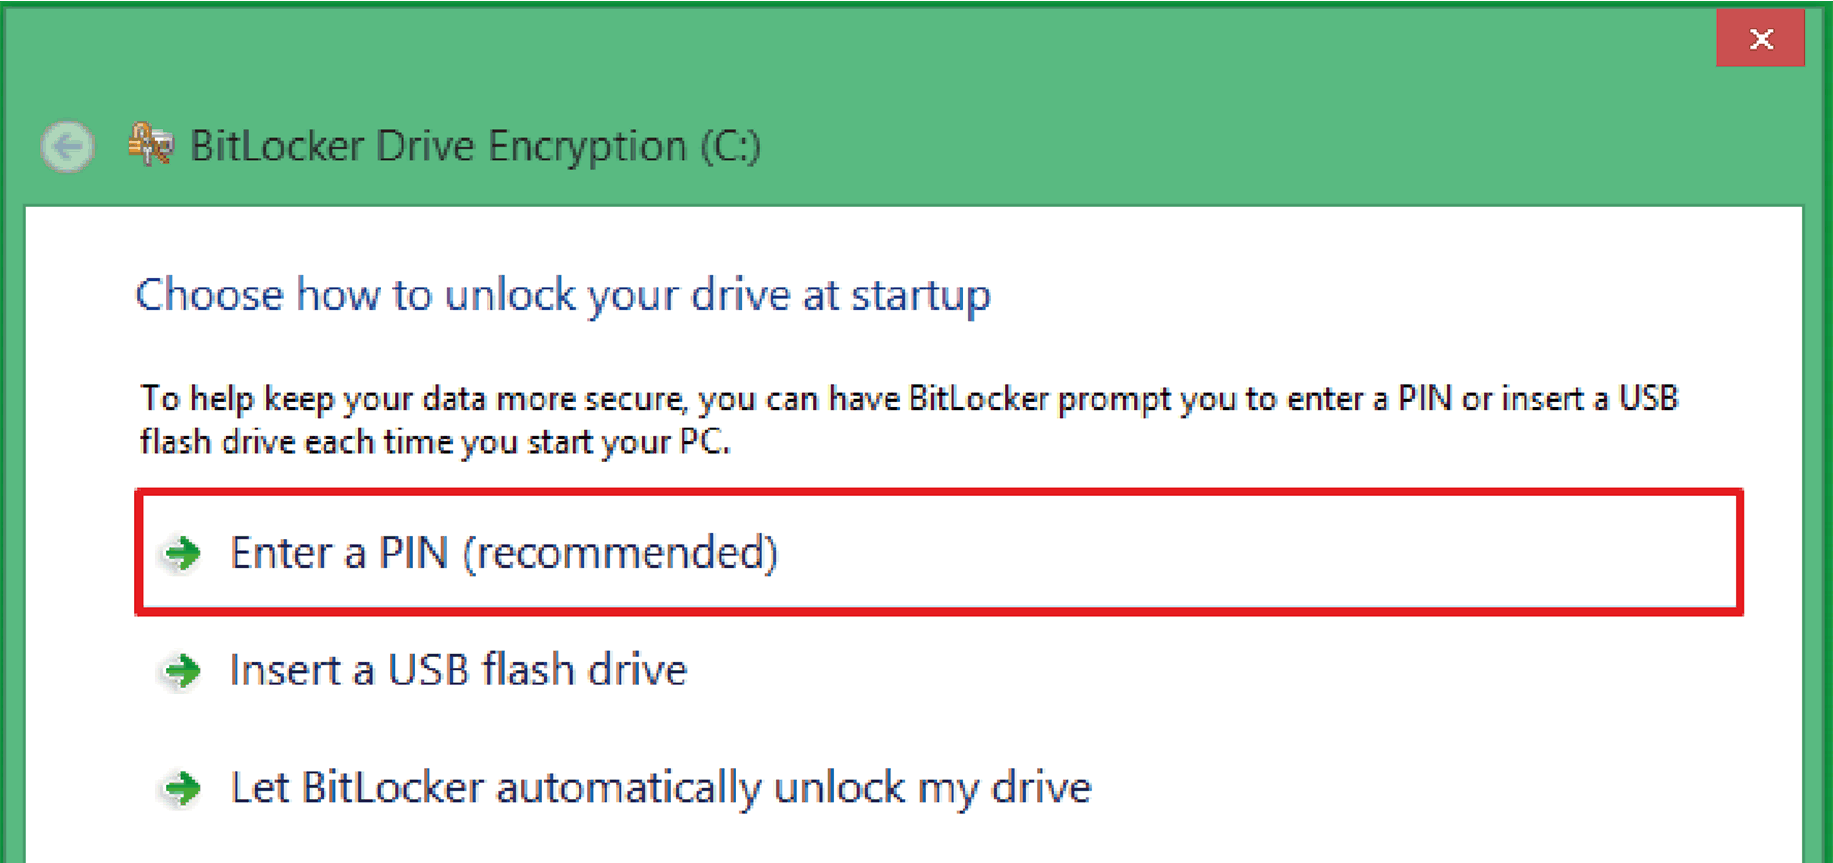Click the green arrow beside automatic unlock option
1833x863 pixels.
(183, 788)
